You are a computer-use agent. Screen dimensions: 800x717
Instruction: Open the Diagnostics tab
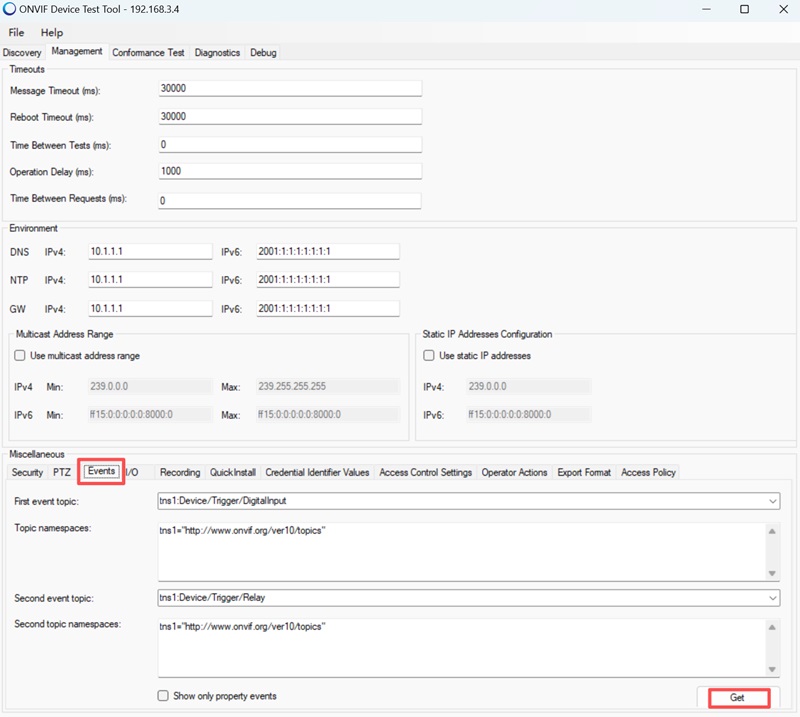point(217,52)
